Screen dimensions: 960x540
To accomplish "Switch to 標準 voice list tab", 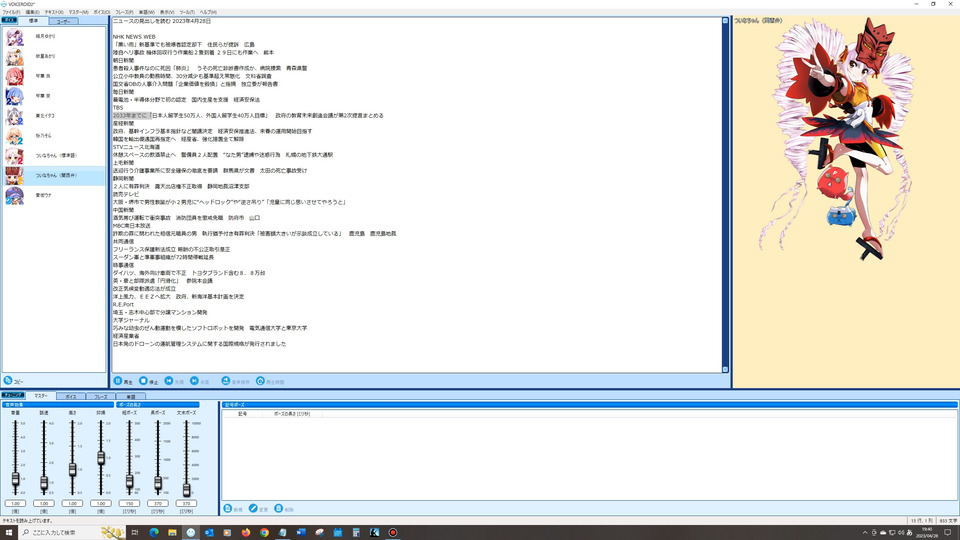I will click(x=33, y=21).
